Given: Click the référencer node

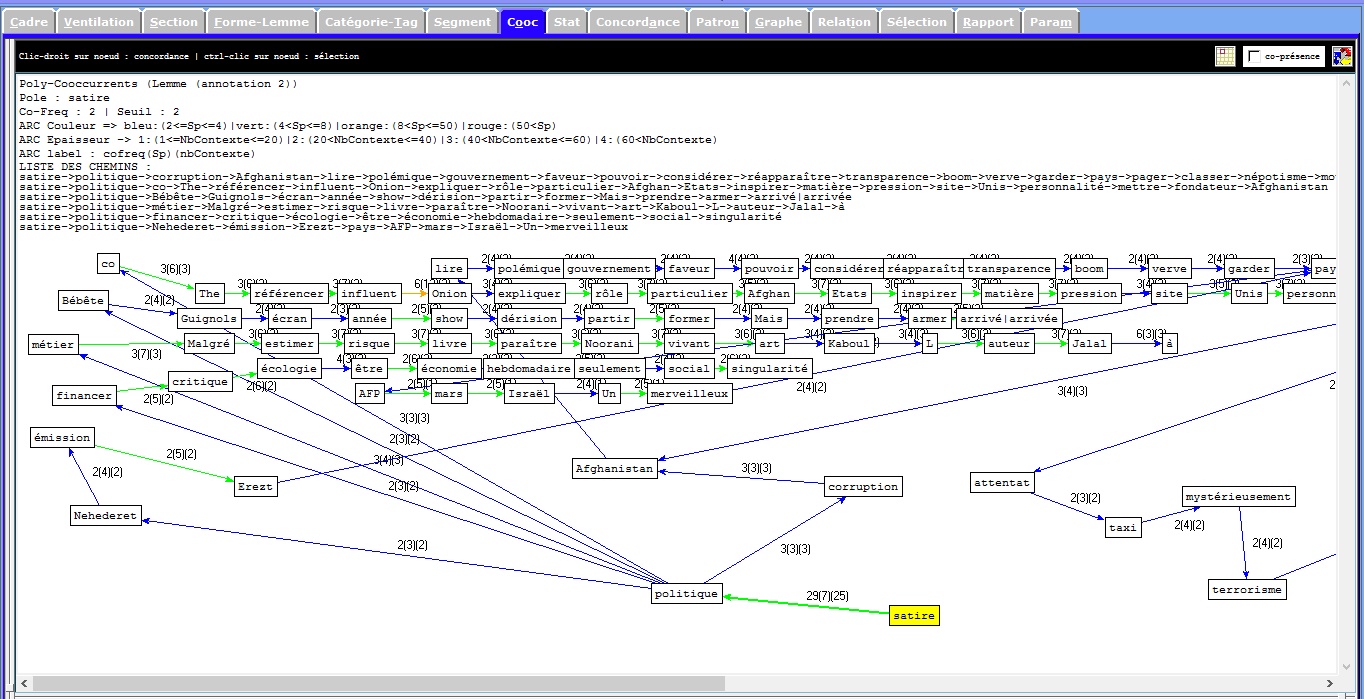Looking at the screenshot, I should tap(289, 294).
